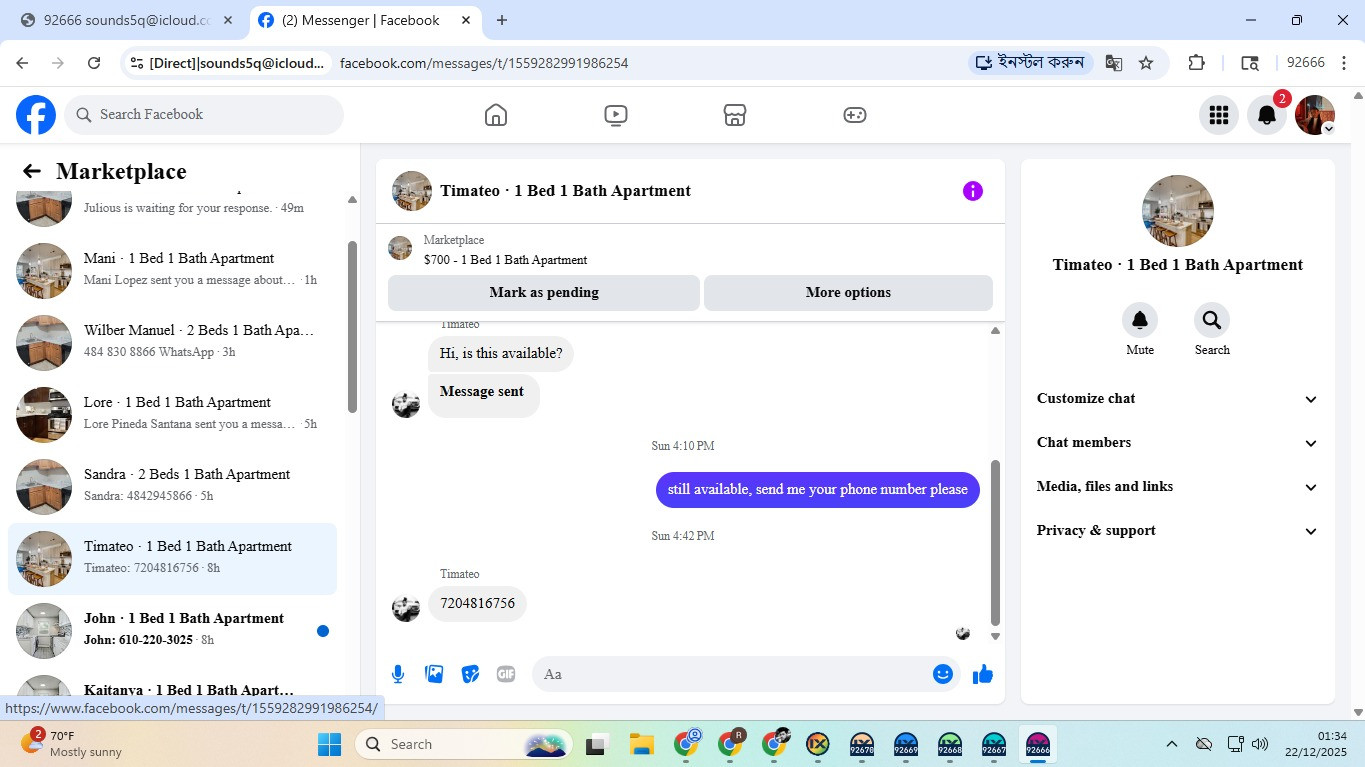Viewport: 1365px width, 767px height.
Task: Click Timateo avatar next to phone message
Action: click(406, 607)
